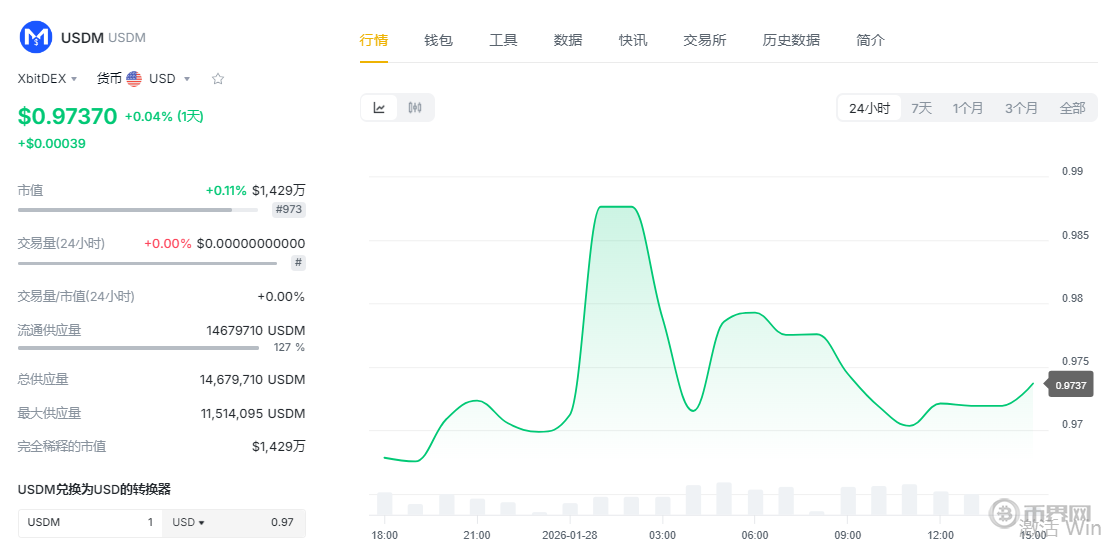Expand the converter USD target dropdown

pyautogui.click(x=188, y=522)
